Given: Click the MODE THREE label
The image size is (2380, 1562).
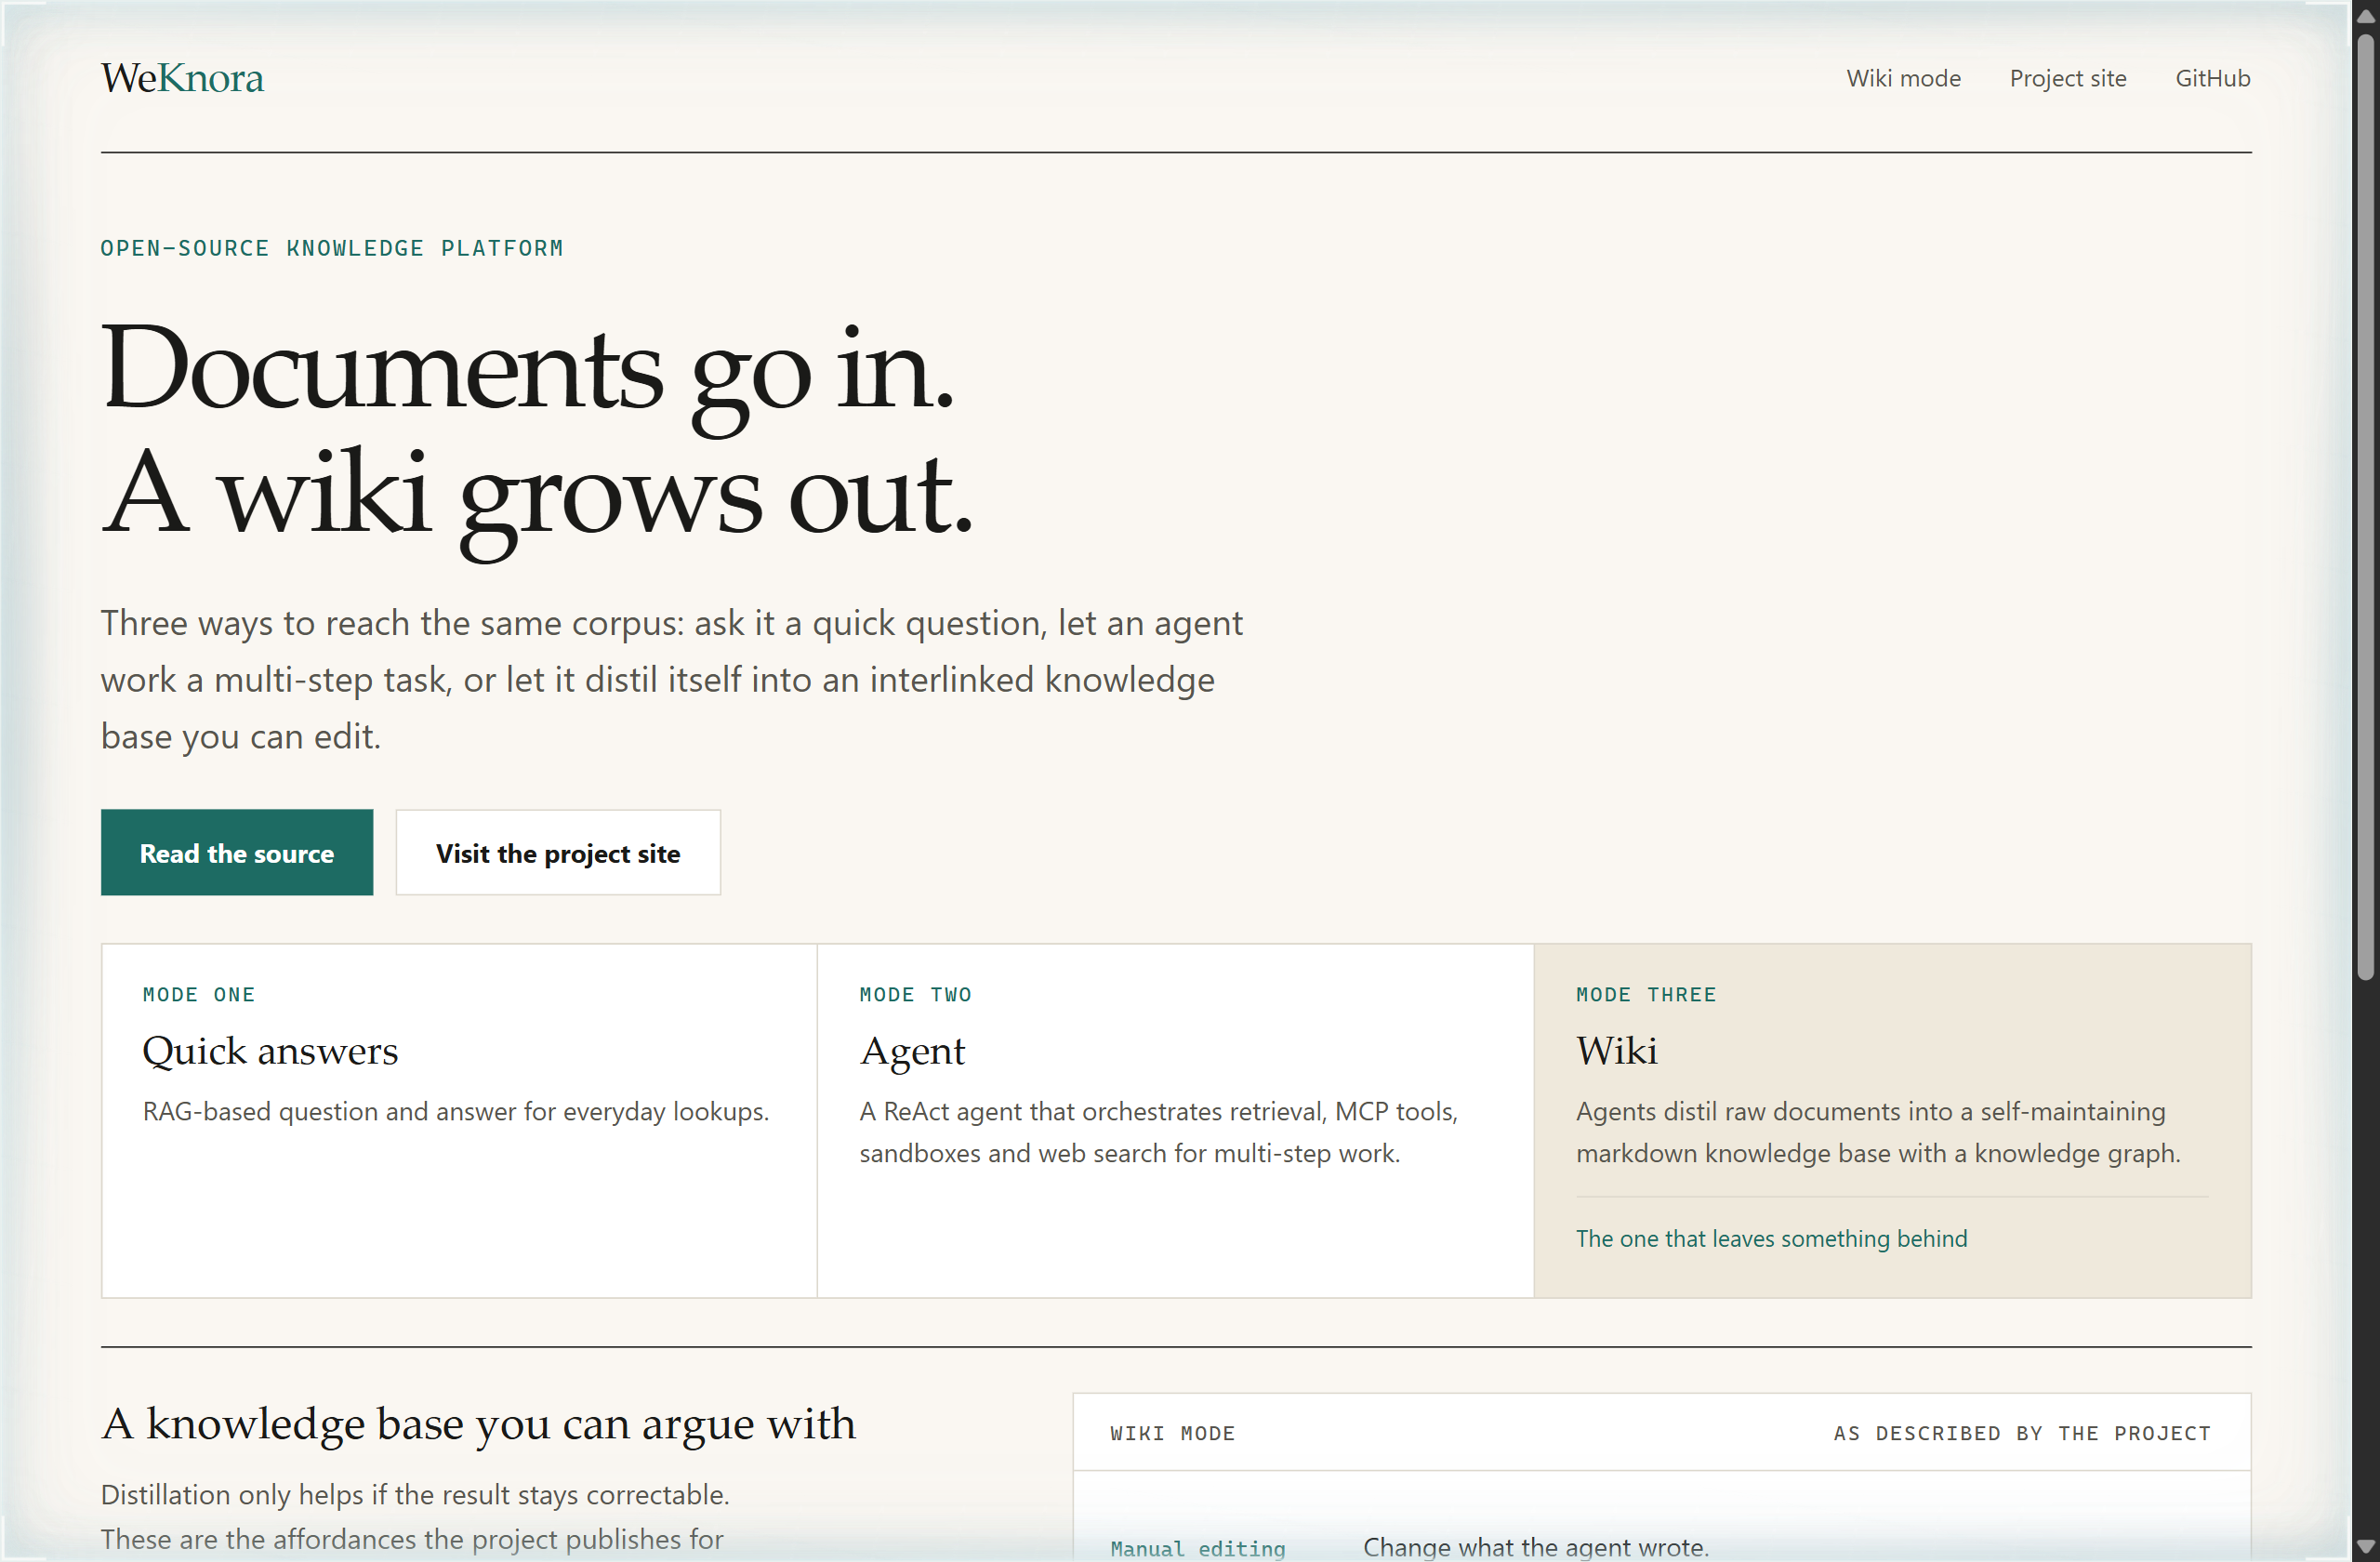Looking at the screenshot, I should (x=1646, y=994).
